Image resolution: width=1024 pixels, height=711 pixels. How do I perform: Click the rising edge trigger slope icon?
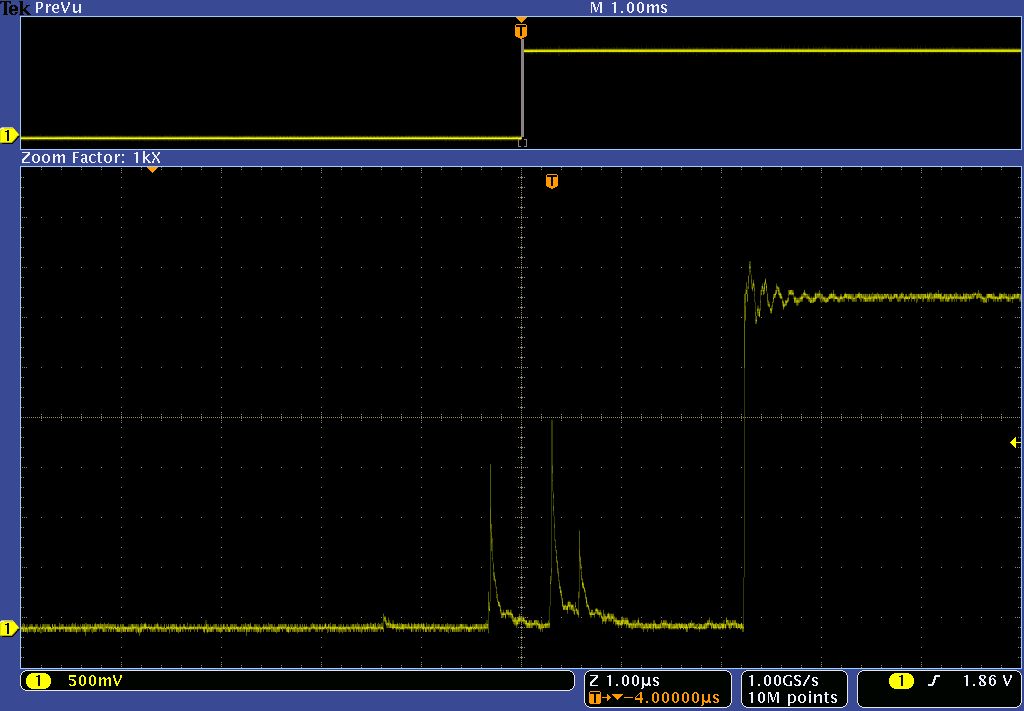coord(934,681)
